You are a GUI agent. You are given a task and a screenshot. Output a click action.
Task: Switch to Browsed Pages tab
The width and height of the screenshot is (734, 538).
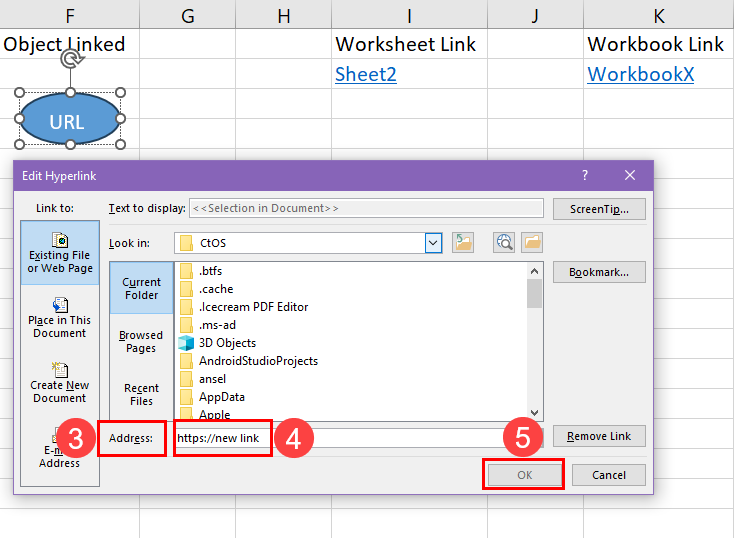(x=141, y=341)
